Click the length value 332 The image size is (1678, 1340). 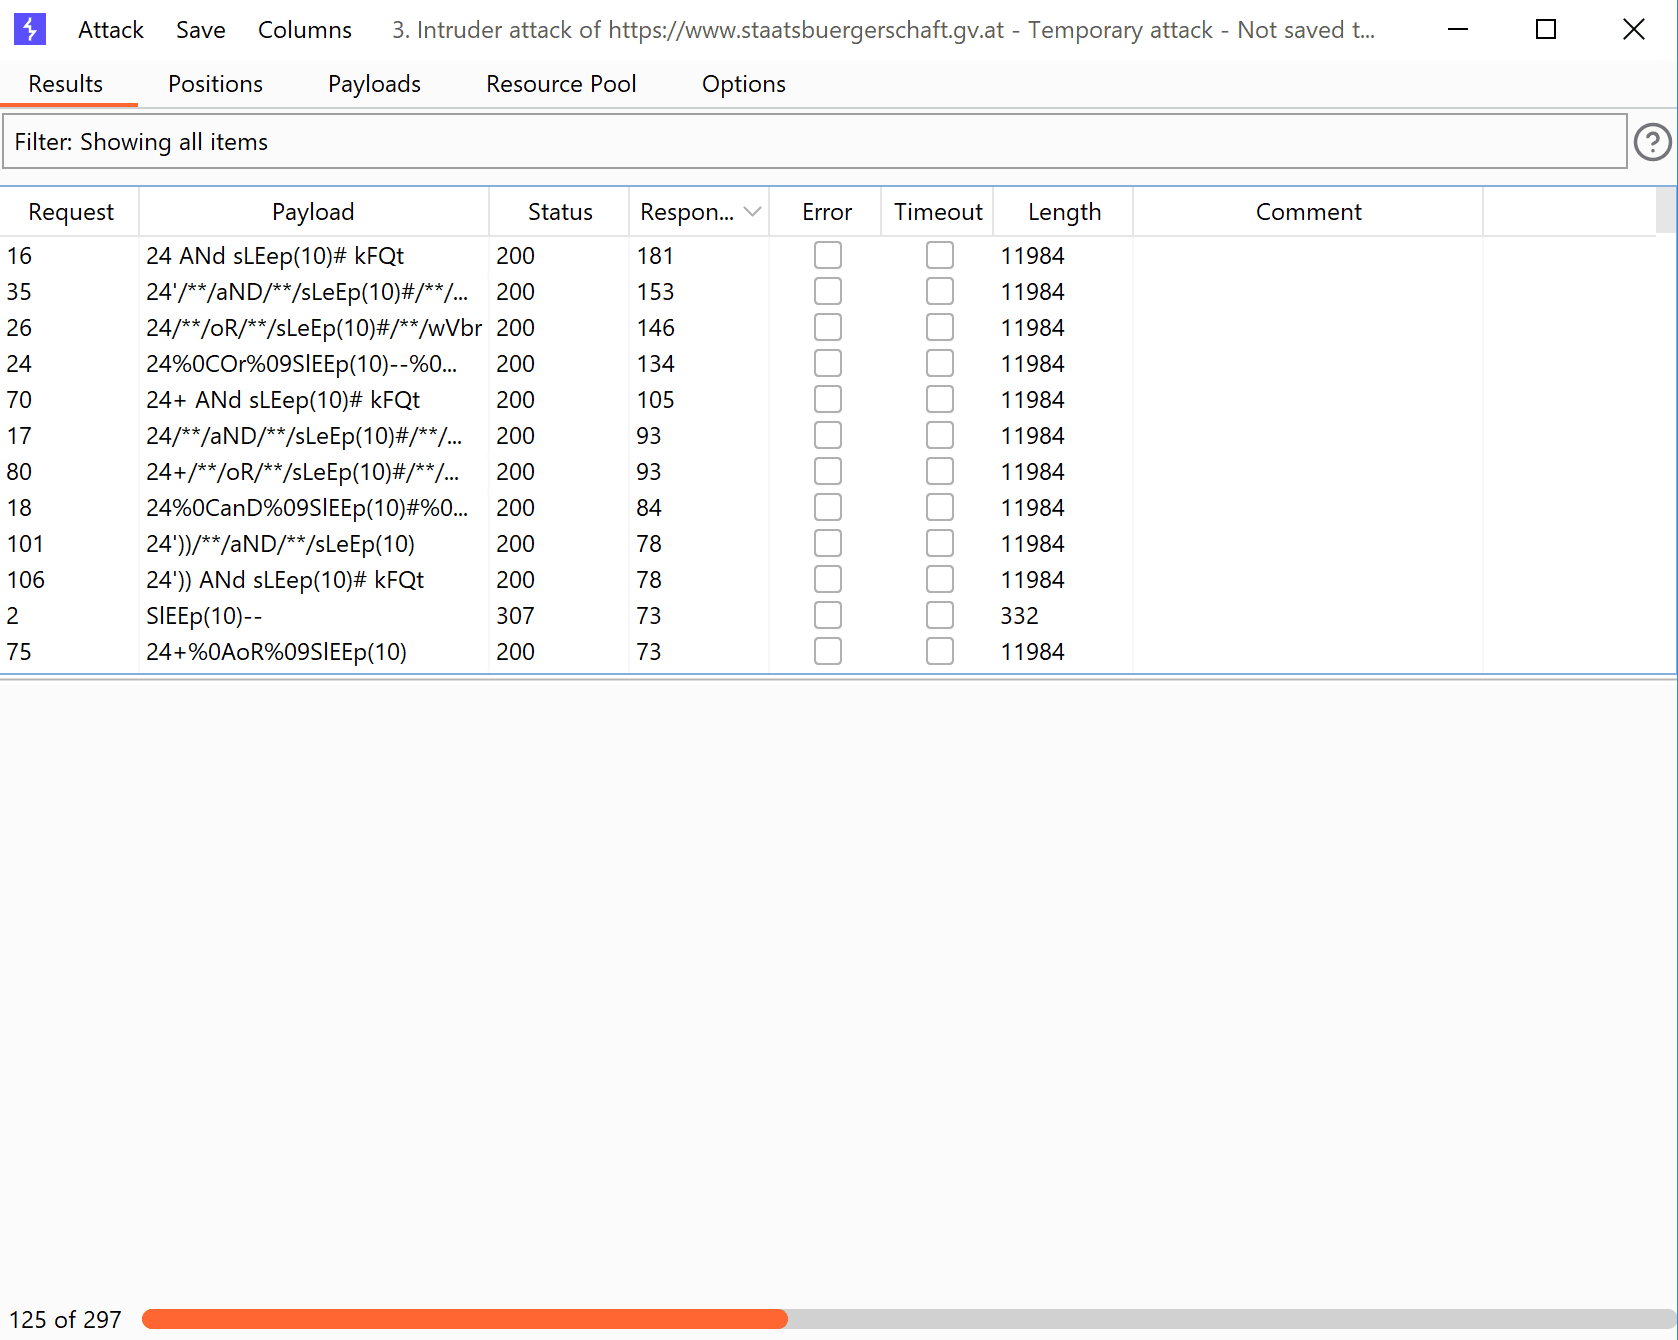coord(1020,616)
